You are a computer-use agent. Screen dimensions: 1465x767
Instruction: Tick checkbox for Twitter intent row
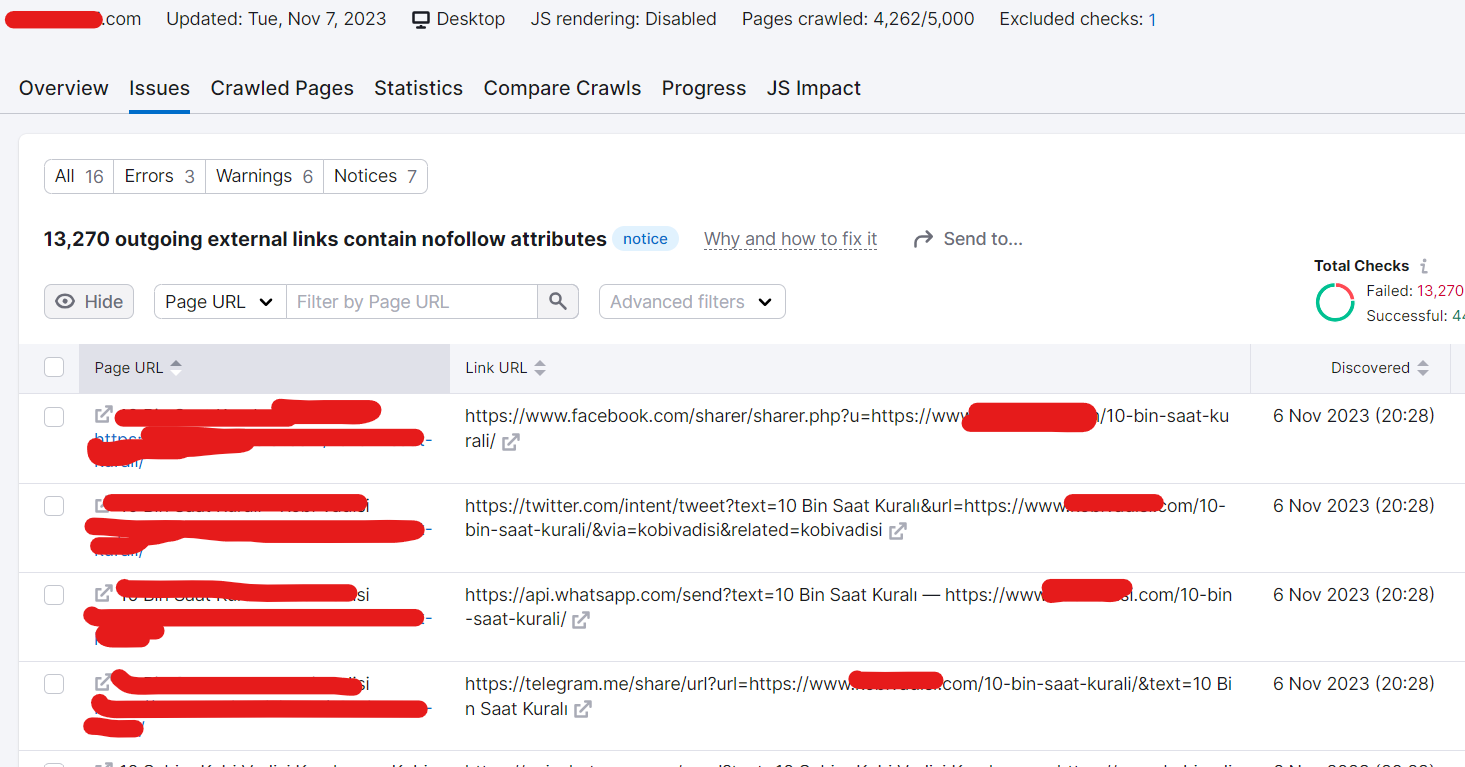point(54,506)
